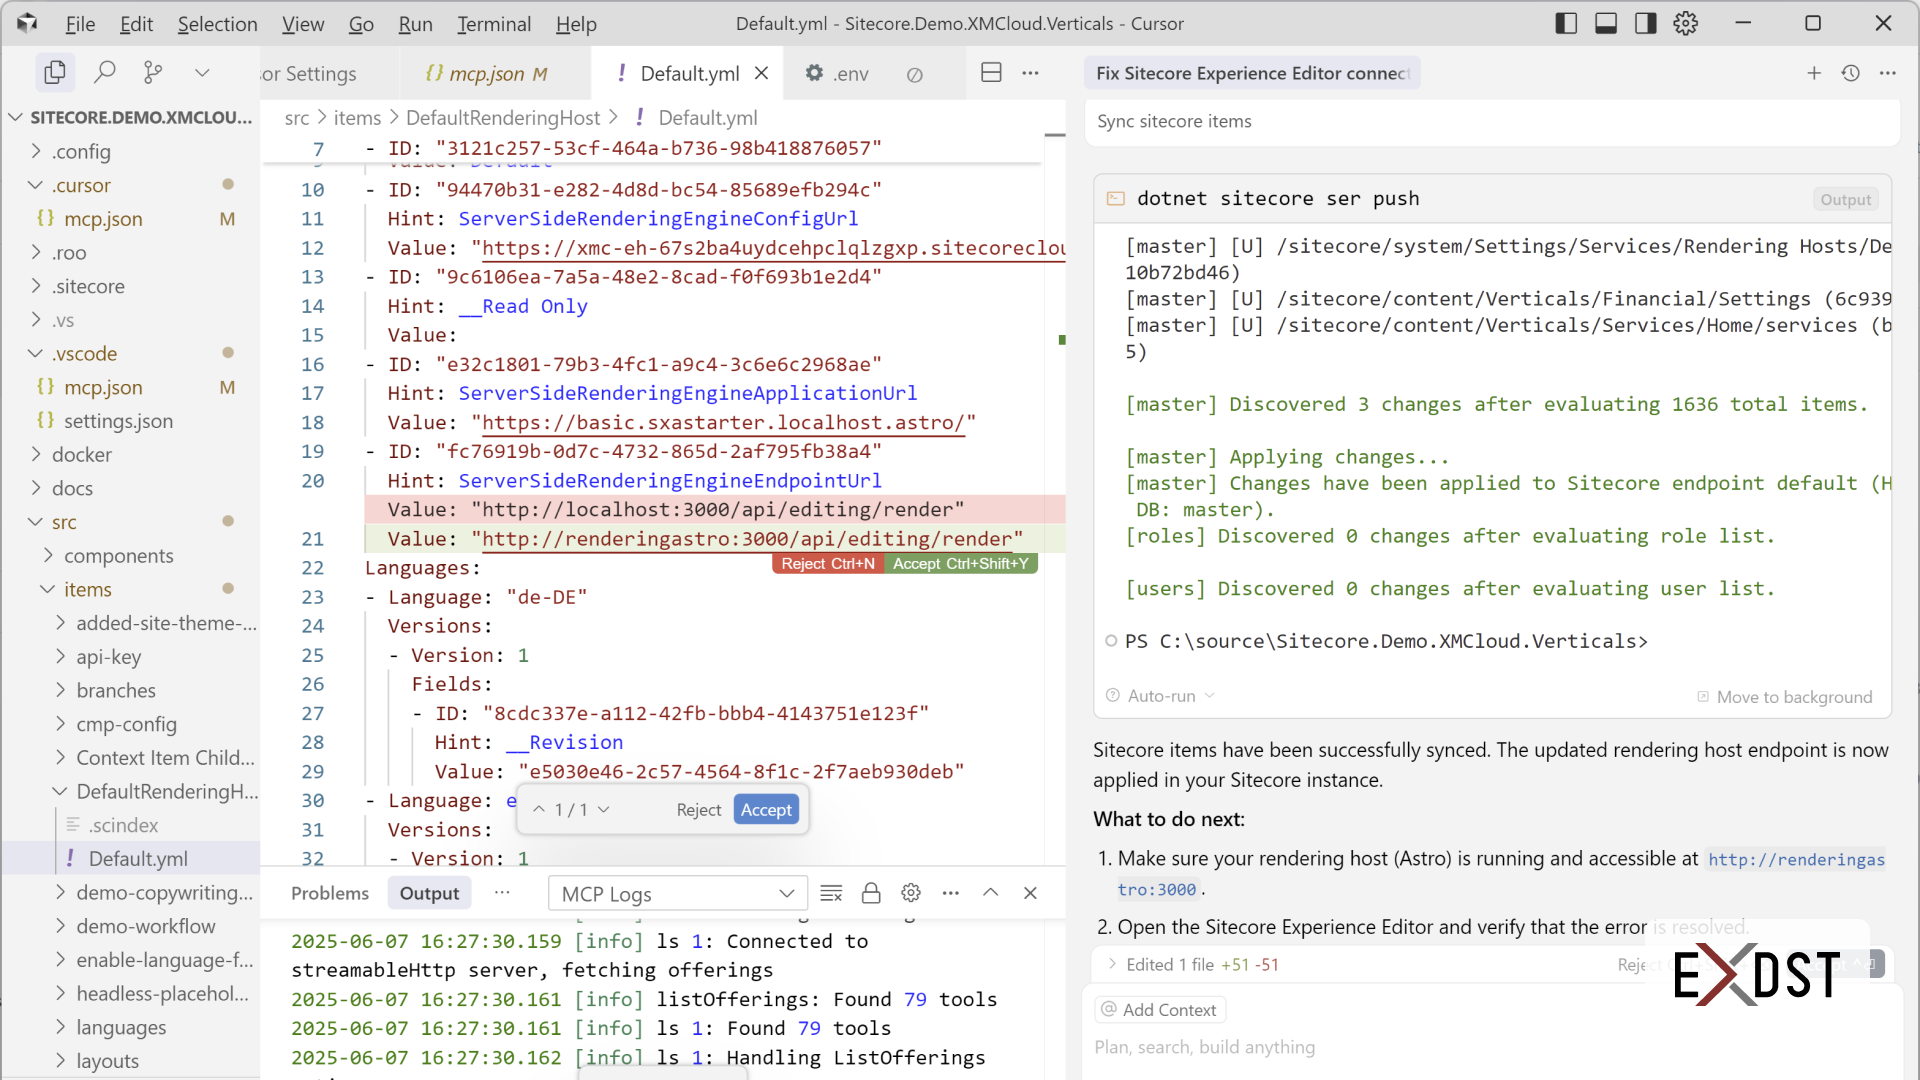This screenshot has height=1080, width=1920.
Task: Open the split editor icon next to chat tab
Action: pyautogui.click(x=991, y=72)
